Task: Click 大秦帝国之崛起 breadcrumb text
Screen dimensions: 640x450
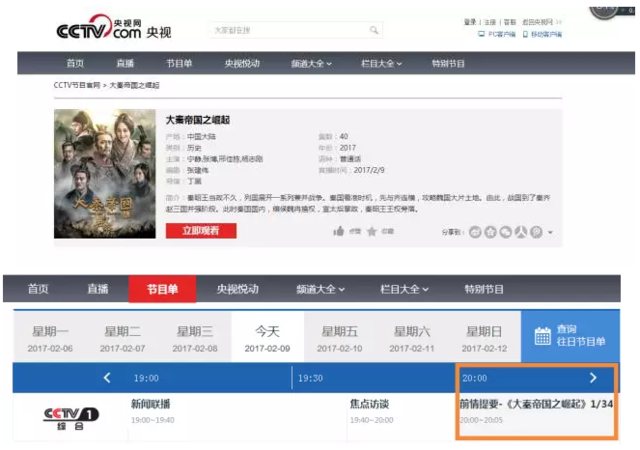Action: point(134,85)
